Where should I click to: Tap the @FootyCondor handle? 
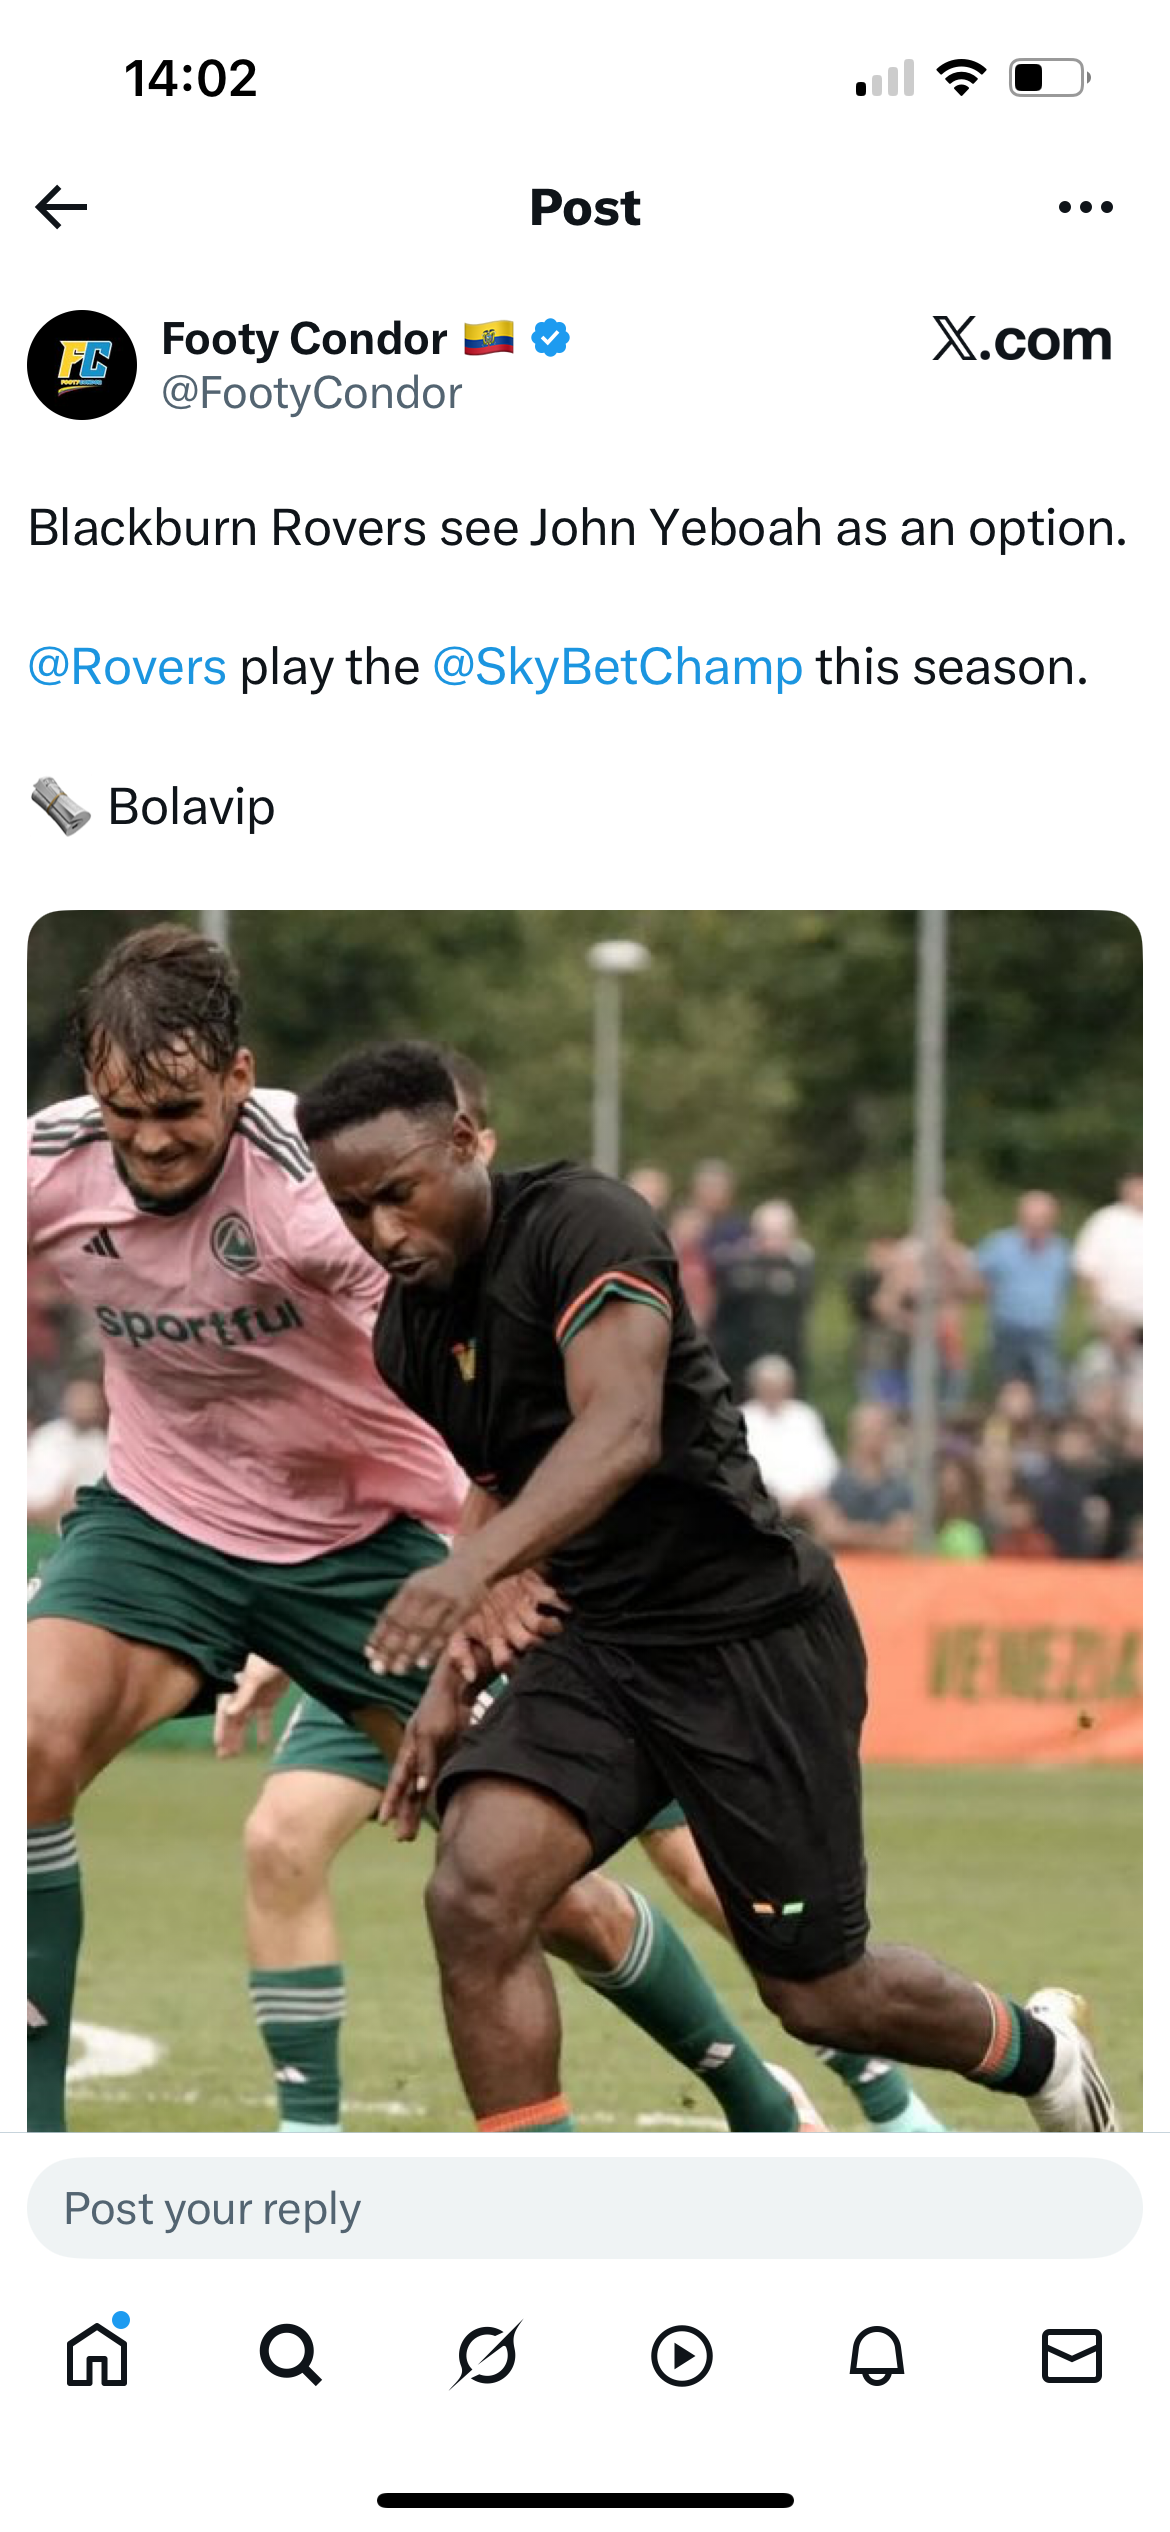[x=311, y=393]
